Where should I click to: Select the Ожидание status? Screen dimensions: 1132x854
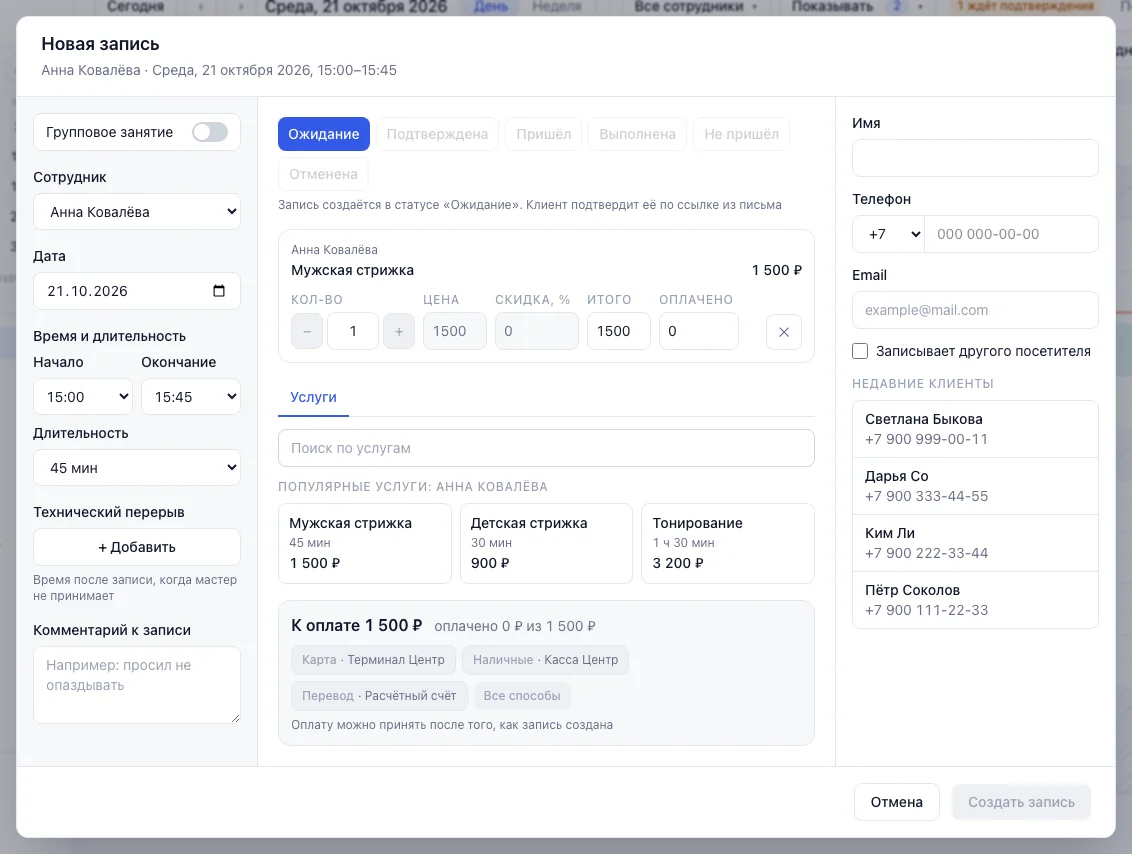(323, 134)
